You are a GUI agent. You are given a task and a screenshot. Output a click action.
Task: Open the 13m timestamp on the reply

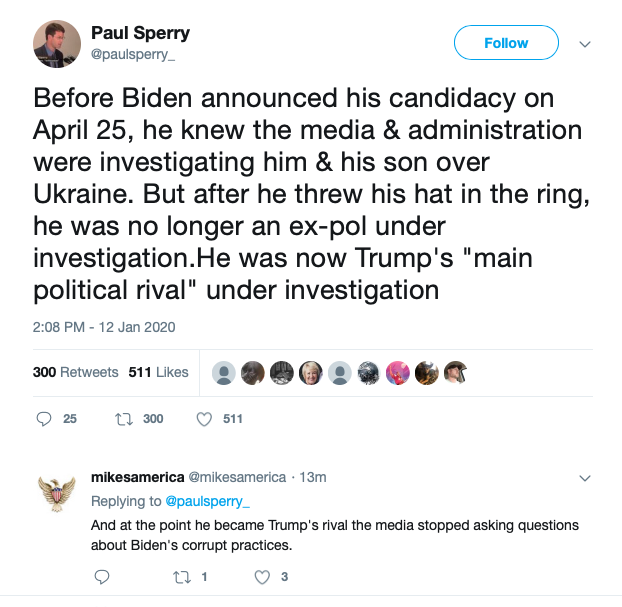[x=314, y=477]
